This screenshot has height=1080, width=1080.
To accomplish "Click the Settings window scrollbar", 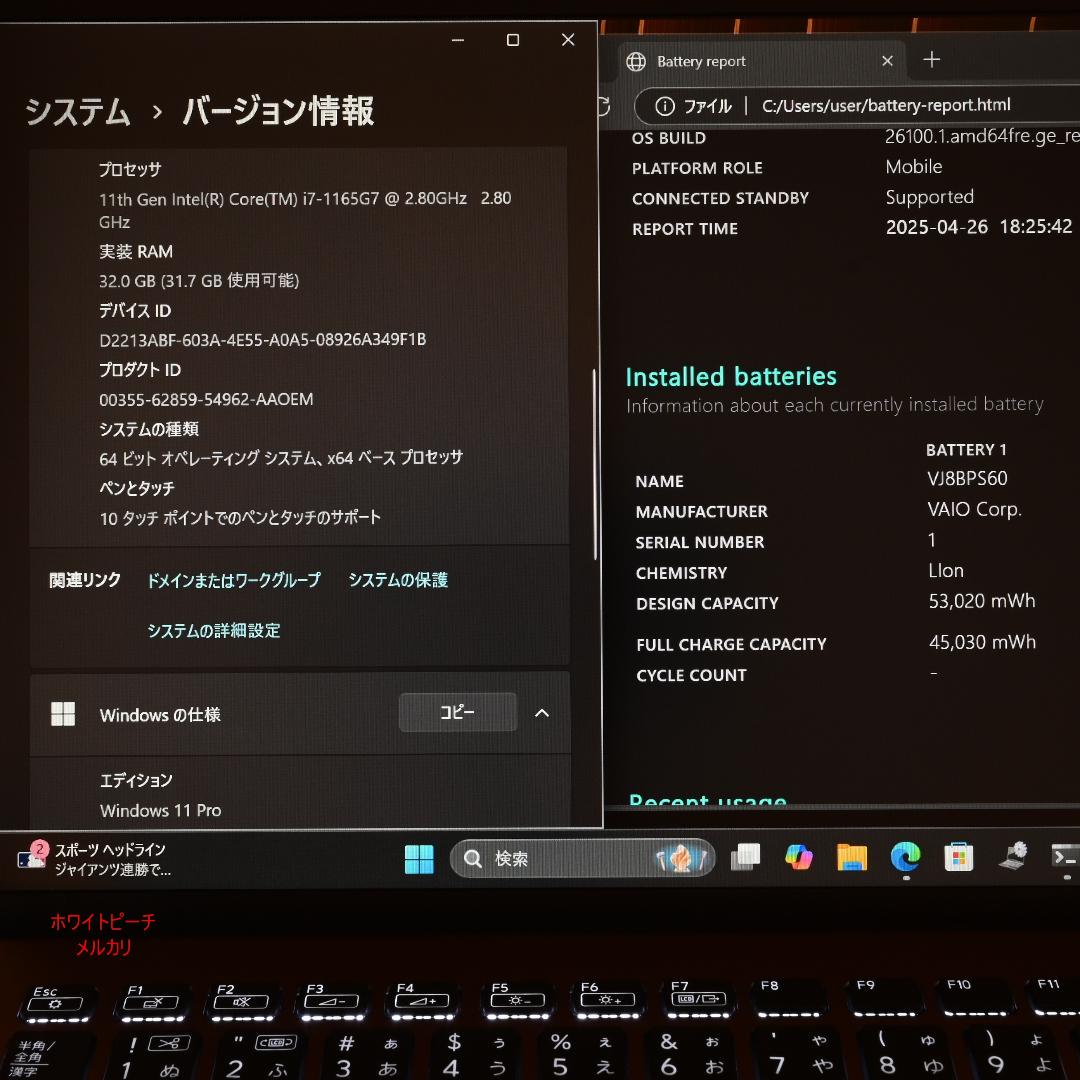I will (595, 465).
